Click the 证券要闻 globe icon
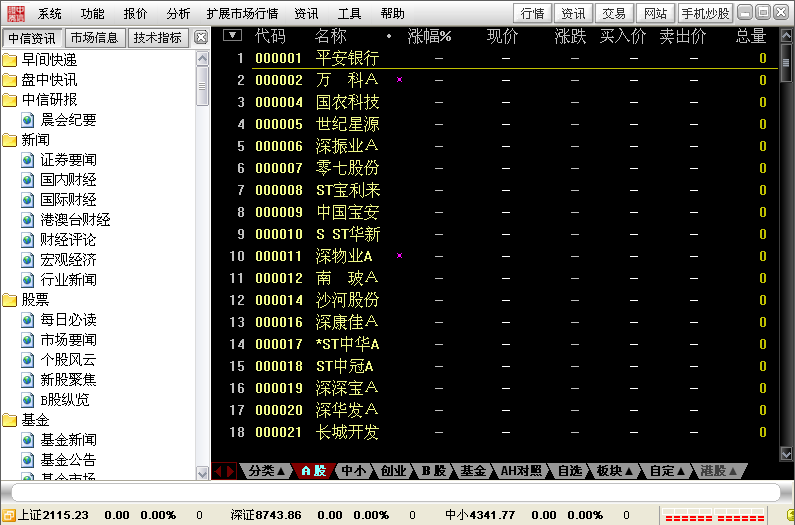Screen dimensions: 795x525 pyautogui.click(x=28, y=160)
